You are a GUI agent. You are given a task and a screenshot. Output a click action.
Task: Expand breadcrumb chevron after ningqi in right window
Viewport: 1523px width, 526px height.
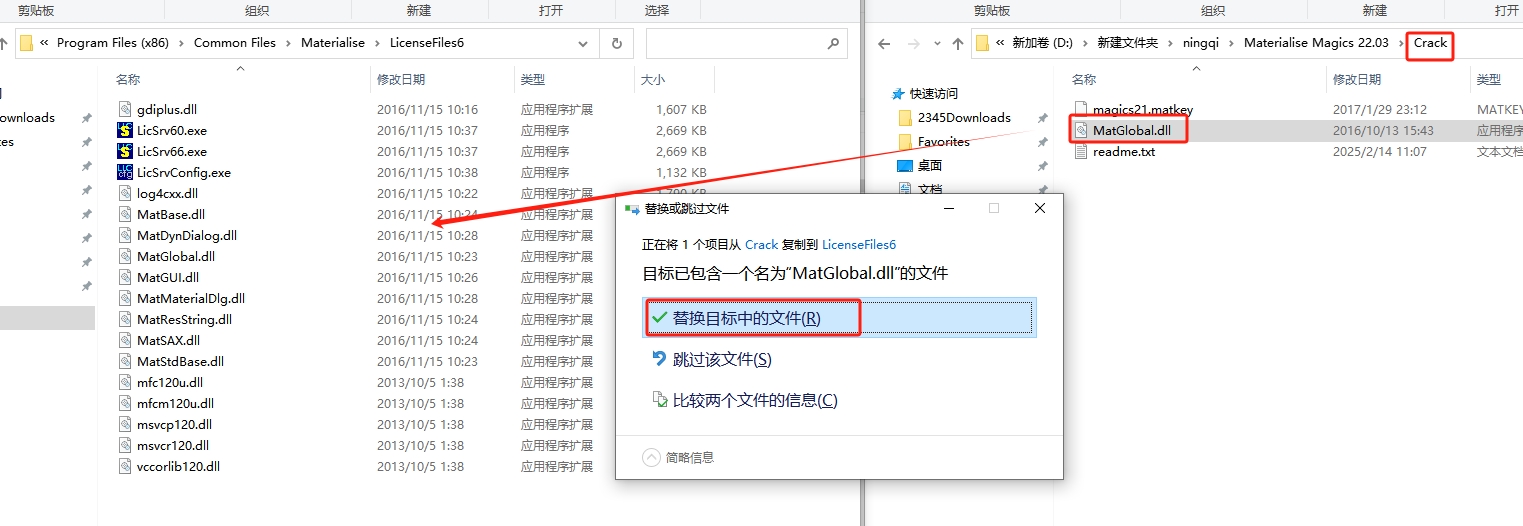[1233, 43]
